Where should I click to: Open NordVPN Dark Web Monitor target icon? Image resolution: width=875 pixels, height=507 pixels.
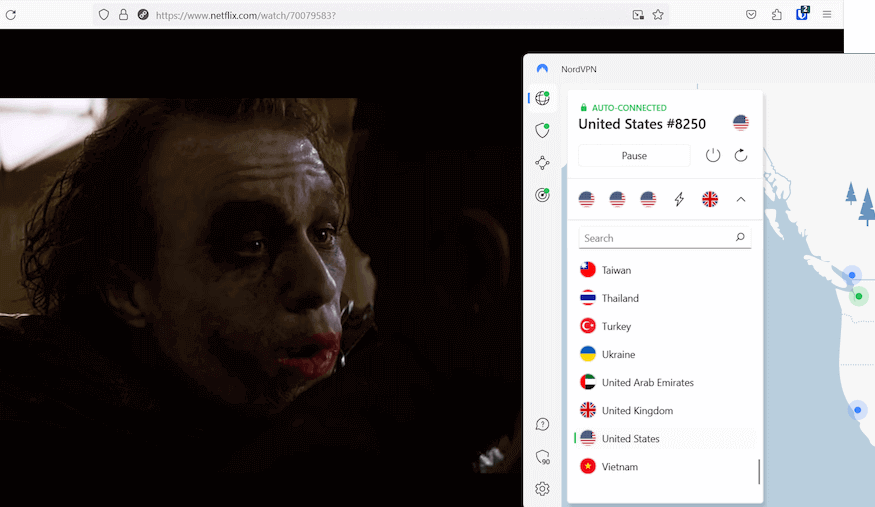[542, 195]
